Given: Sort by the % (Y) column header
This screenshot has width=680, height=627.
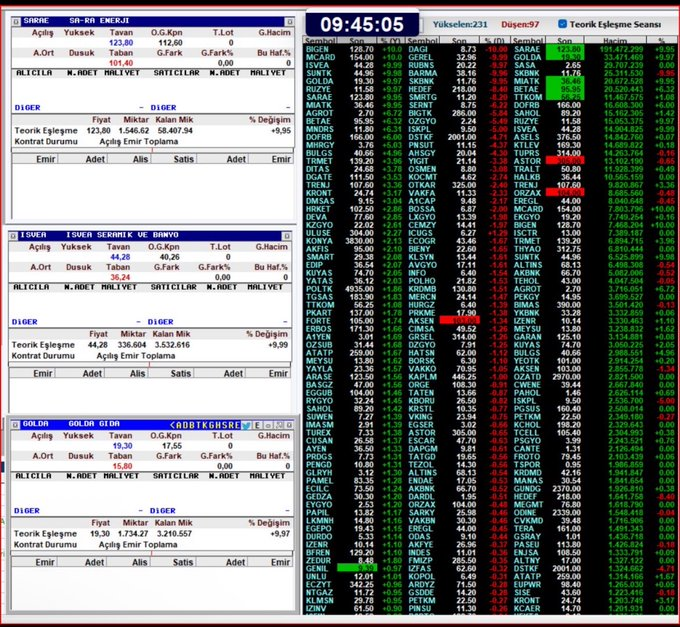Looking at the screenshot, I should [391, 41].
